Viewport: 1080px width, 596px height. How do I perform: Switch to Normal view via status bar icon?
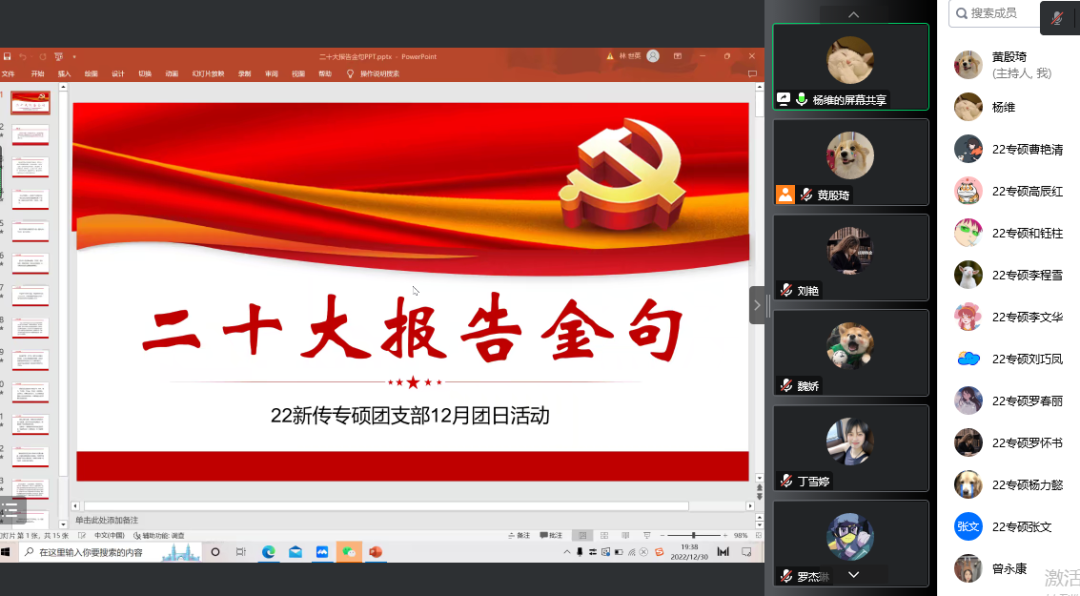pos(583,535)
